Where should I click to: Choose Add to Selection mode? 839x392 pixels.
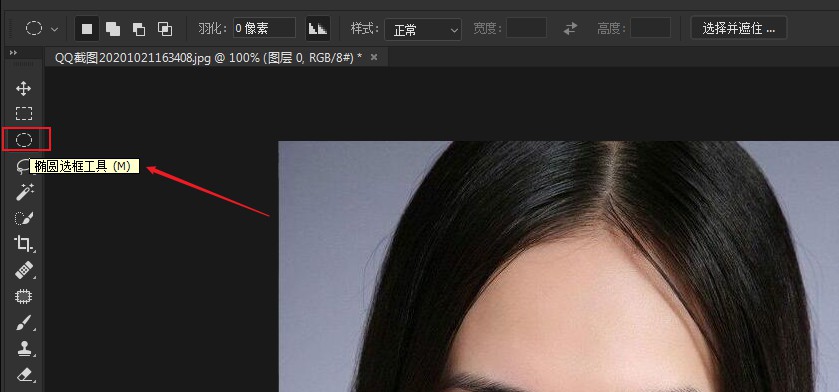[x=113, y=29]
